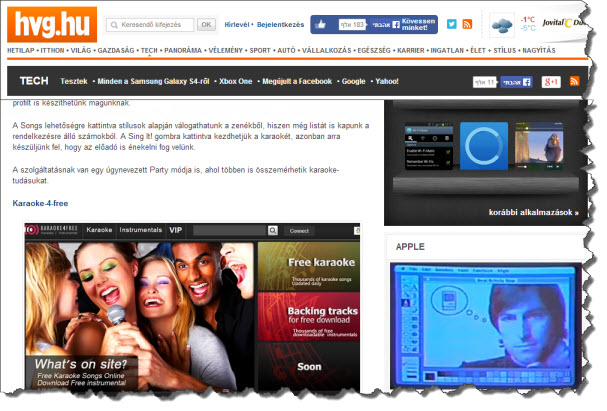
Task: Click the Keresendő kifejezés search field
Action: 150,25
